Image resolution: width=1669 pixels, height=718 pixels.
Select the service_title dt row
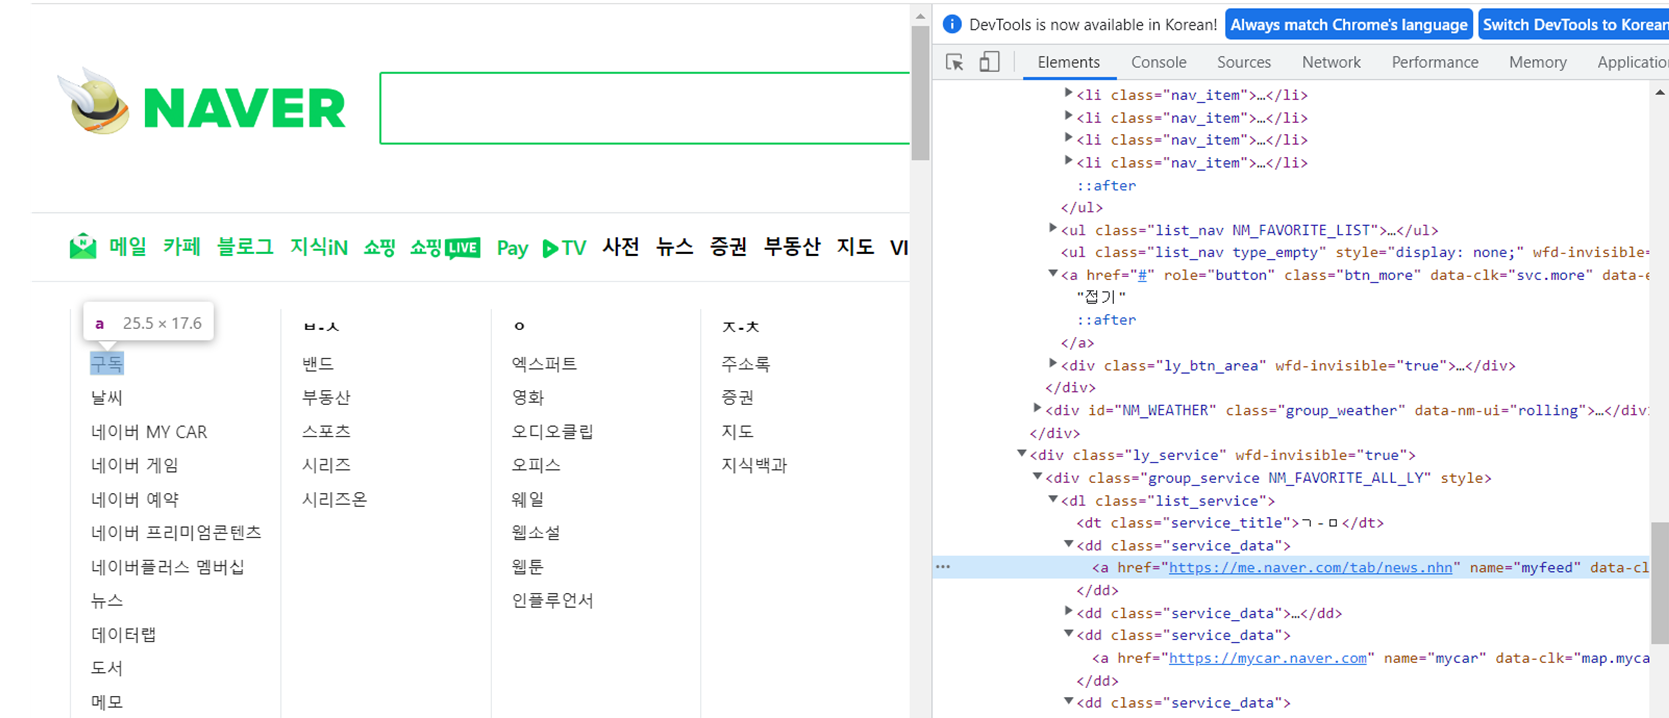pyautogui.click(x=1230, y=522)
